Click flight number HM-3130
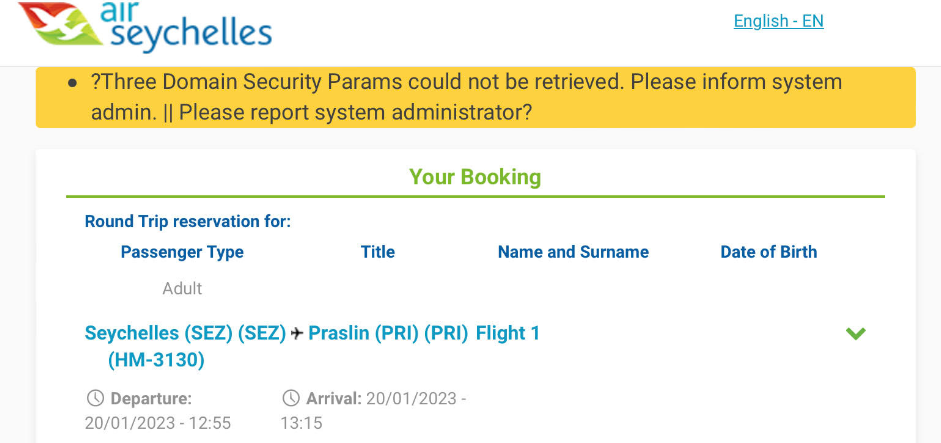This screenshot has width=941, height=443. point(156,359)
